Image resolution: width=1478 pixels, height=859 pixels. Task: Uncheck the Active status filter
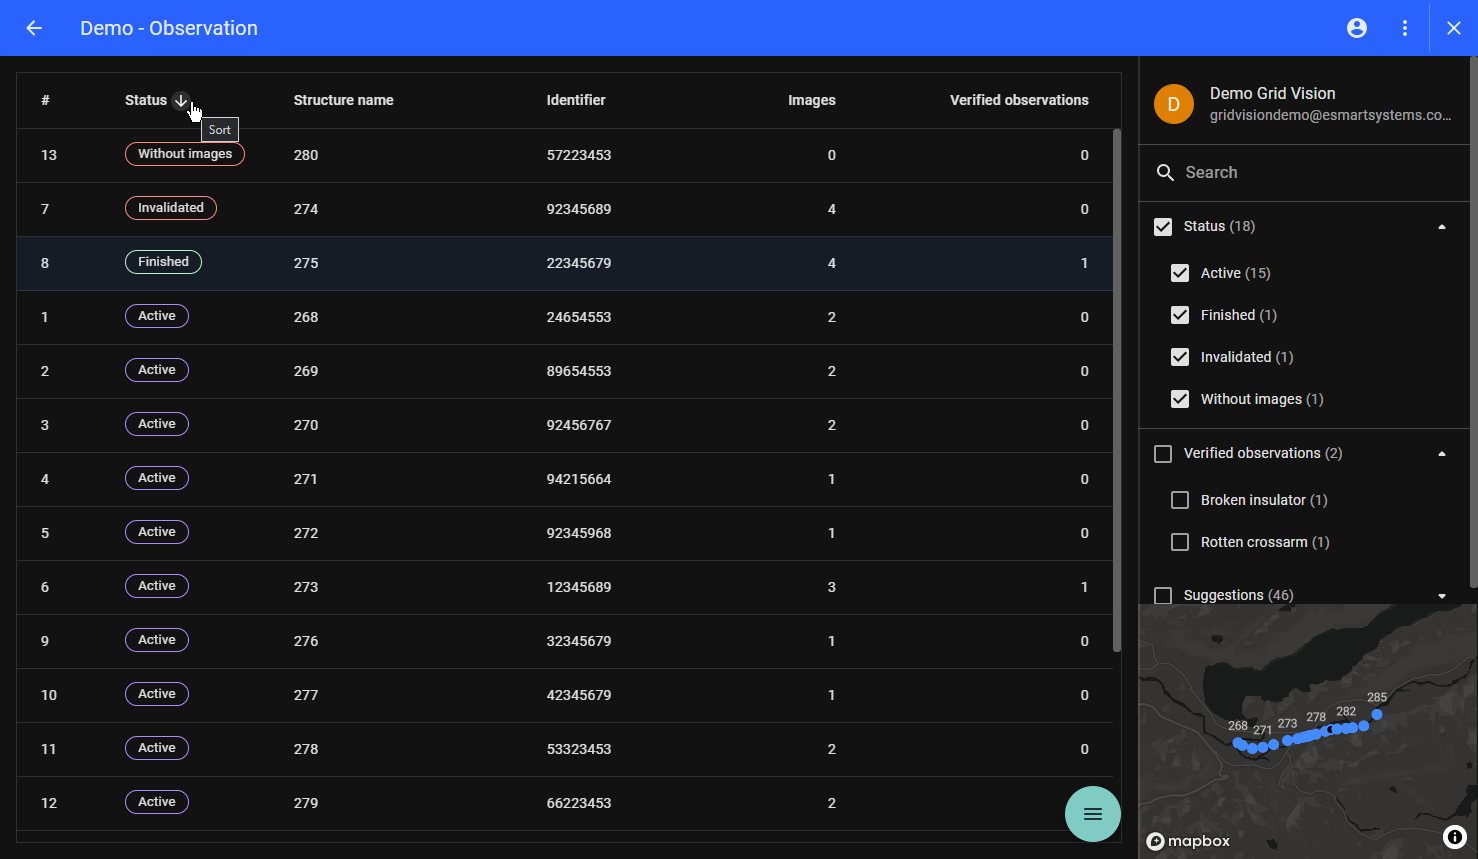pyautogui.click(x=1180, y=273)
